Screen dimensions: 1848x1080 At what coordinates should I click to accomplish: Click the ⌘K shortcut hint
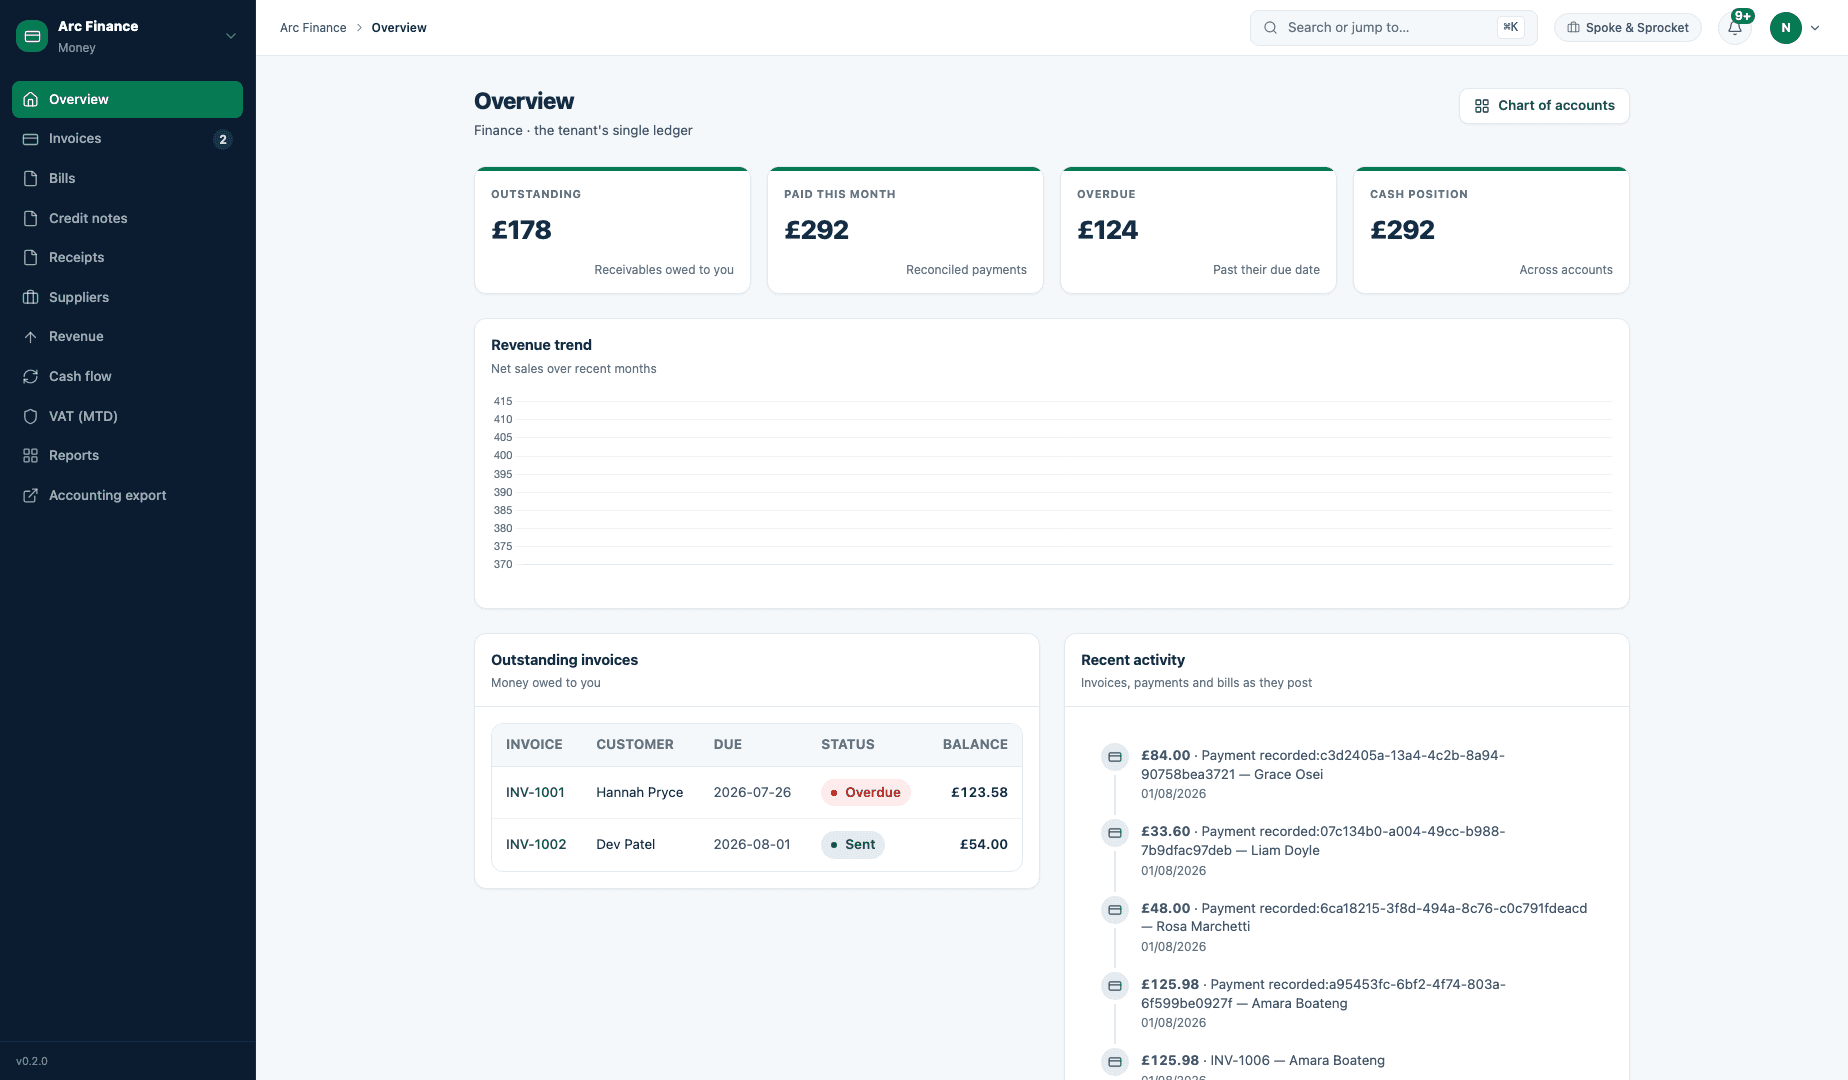[x=1511, y=28]
